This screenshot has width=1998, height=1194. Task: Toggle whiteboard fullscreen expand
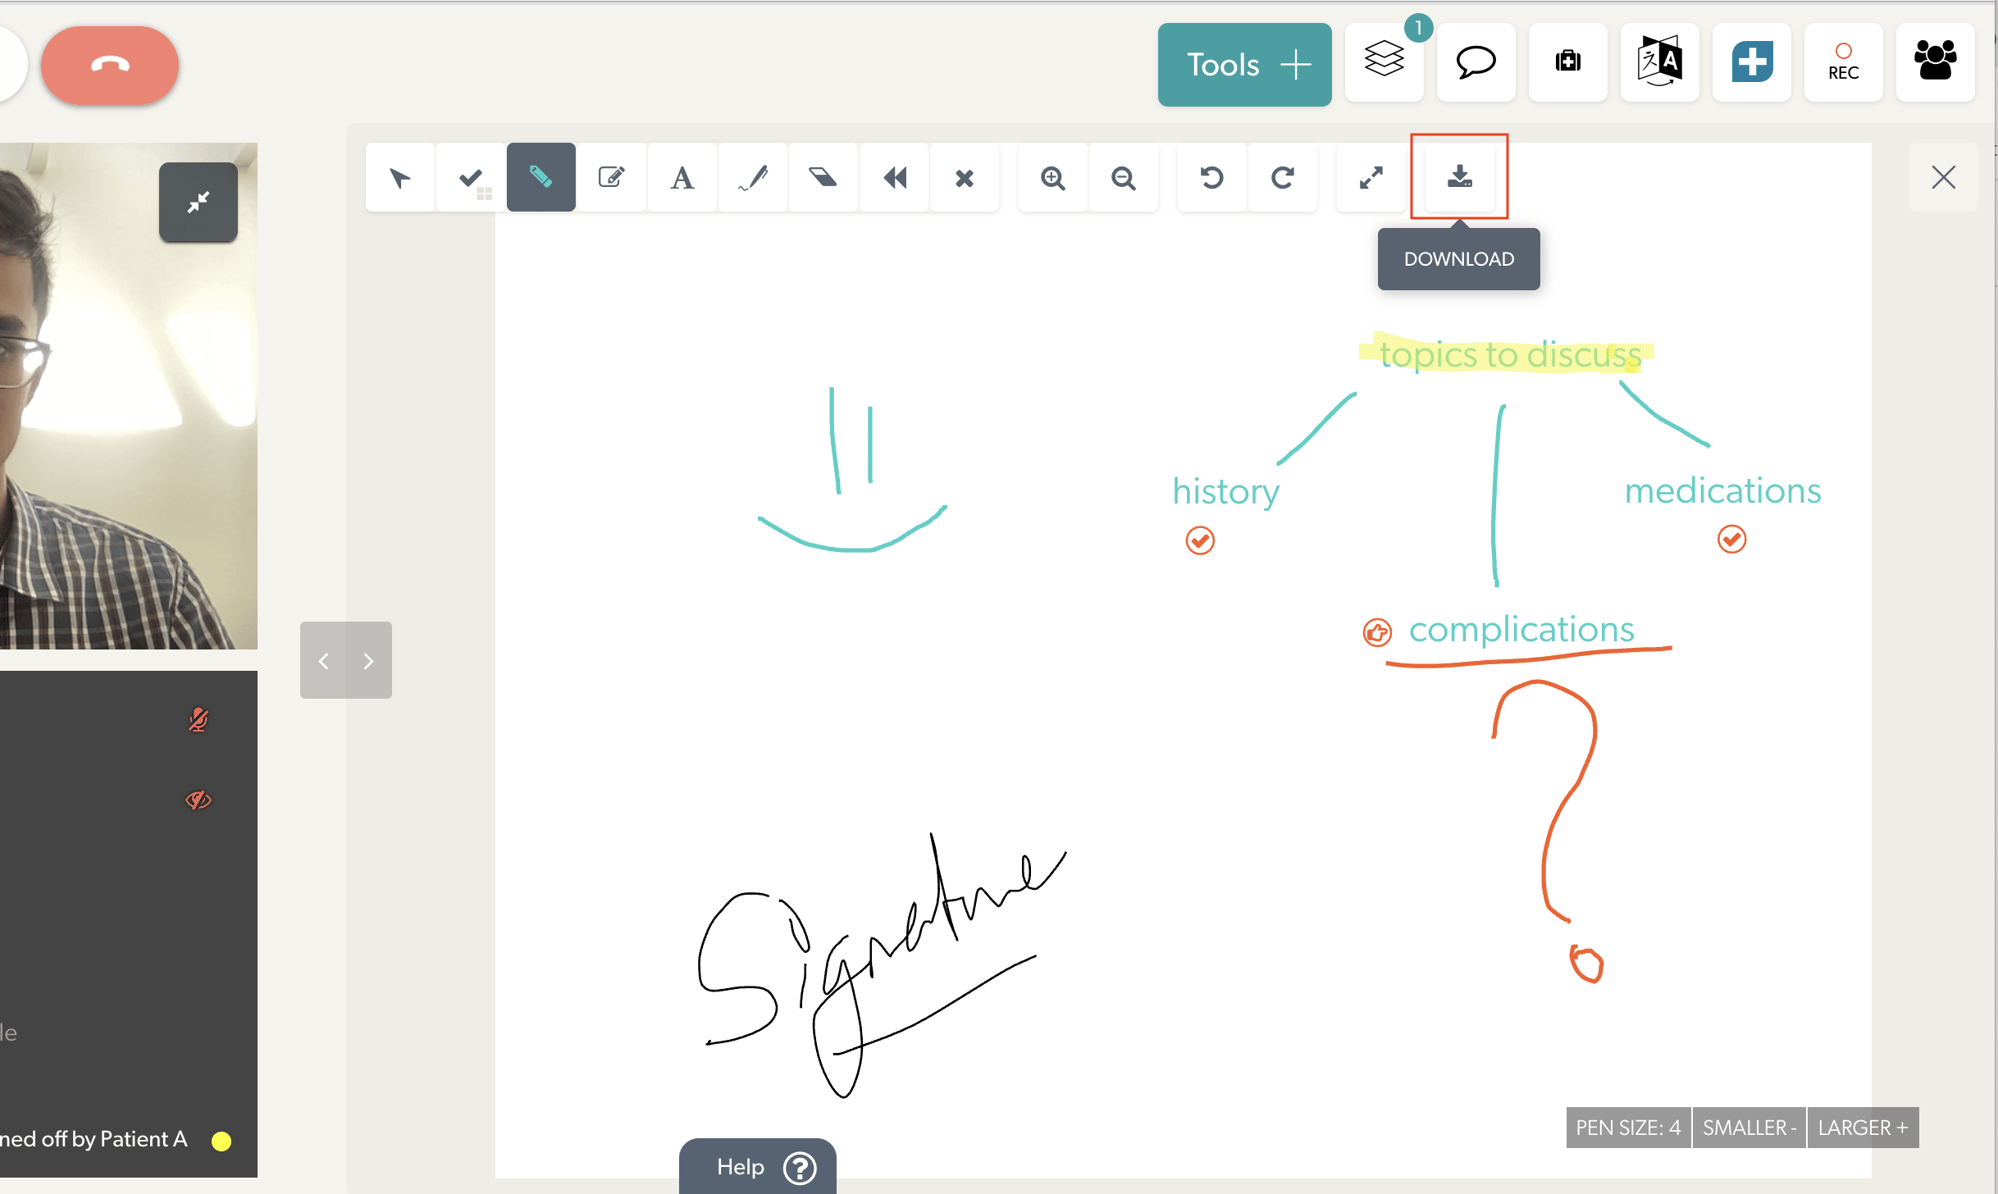click(1371, 178)
